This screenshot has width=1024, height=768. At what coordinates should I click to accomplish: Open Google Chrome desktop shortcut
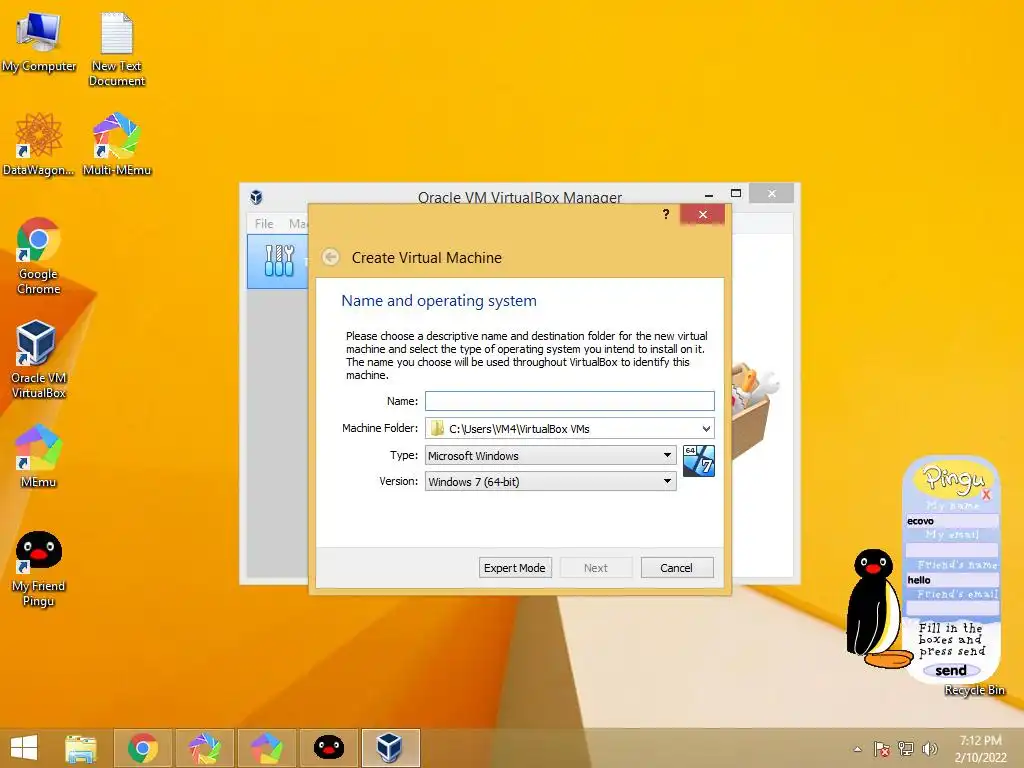(x=39, y=255)
